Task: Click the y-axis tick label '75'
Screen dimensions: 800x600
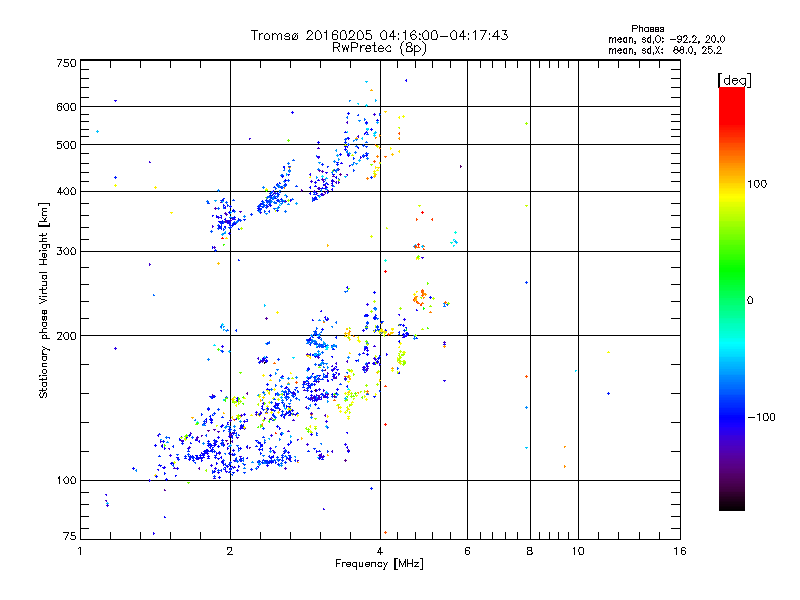Action: tap(70, 536)
